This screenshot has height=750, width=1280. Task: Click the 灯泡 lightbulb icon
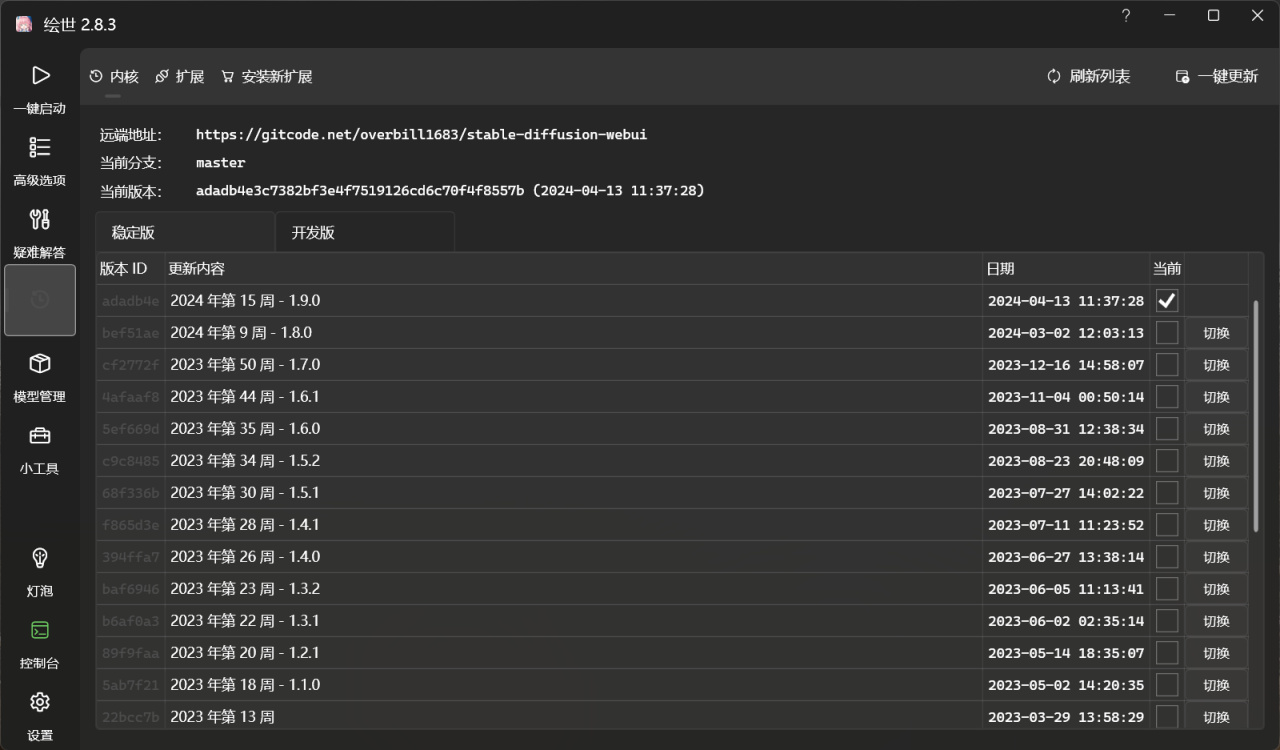click(x=40, y=558)
